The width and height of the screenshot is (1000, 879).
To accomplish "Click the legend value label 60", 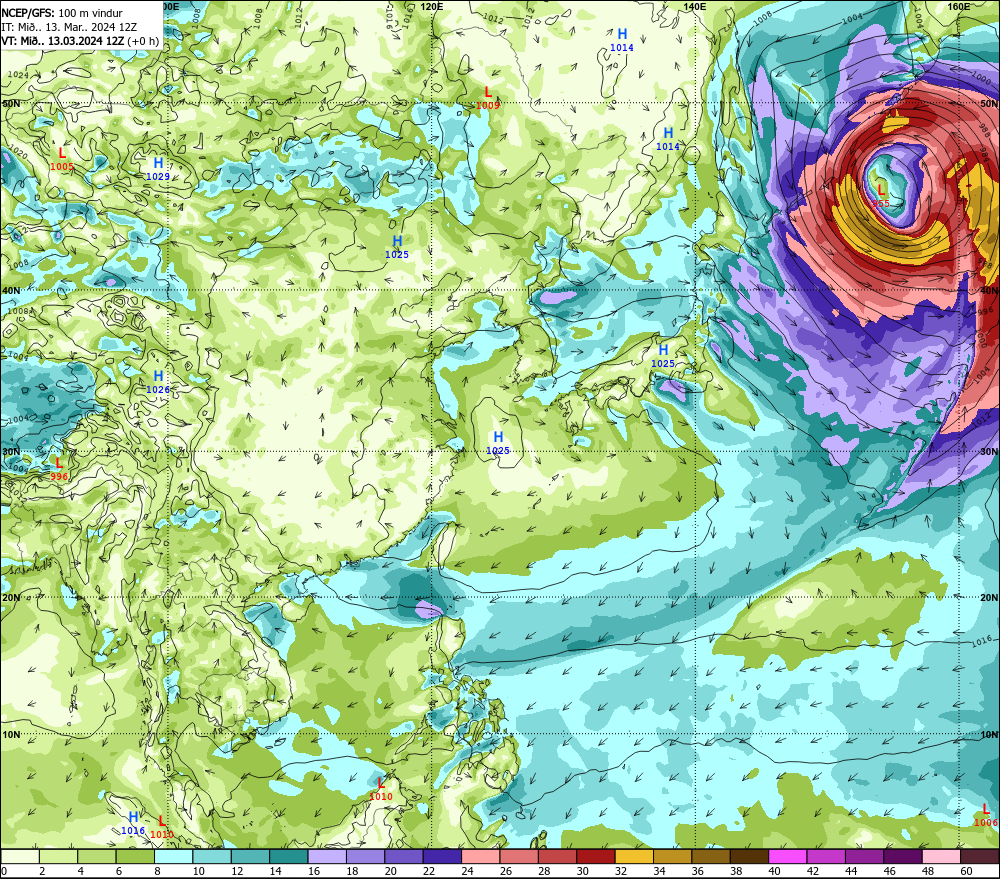I will (x=966, y=871).
